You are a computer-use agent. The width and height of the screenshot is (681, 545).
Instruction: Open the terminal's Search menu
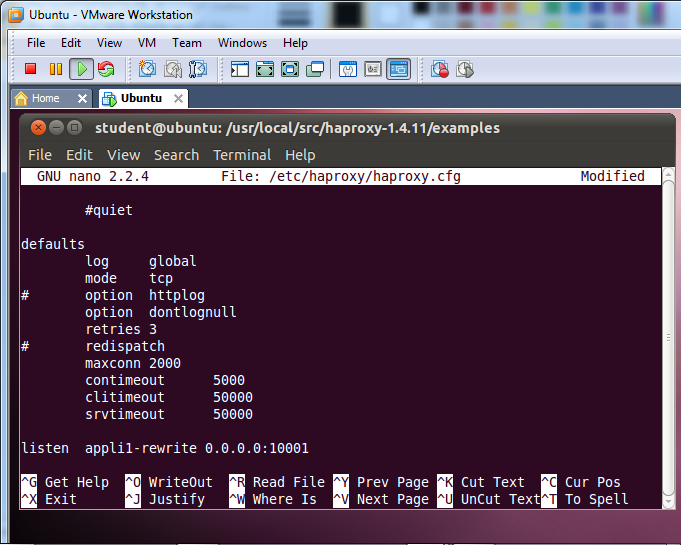tap(176, 155)
